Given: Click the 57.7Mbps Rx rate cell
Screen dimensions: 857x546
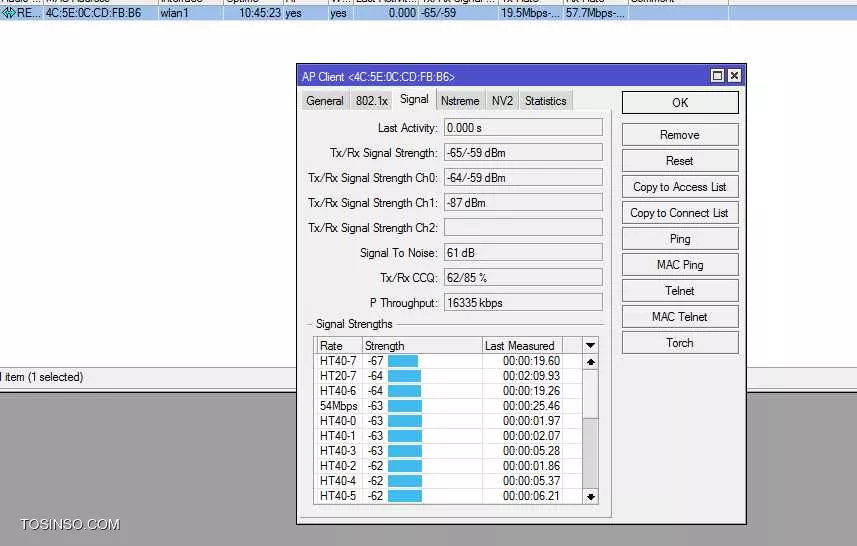Looking at the screenshot, I should pos(595,13).
